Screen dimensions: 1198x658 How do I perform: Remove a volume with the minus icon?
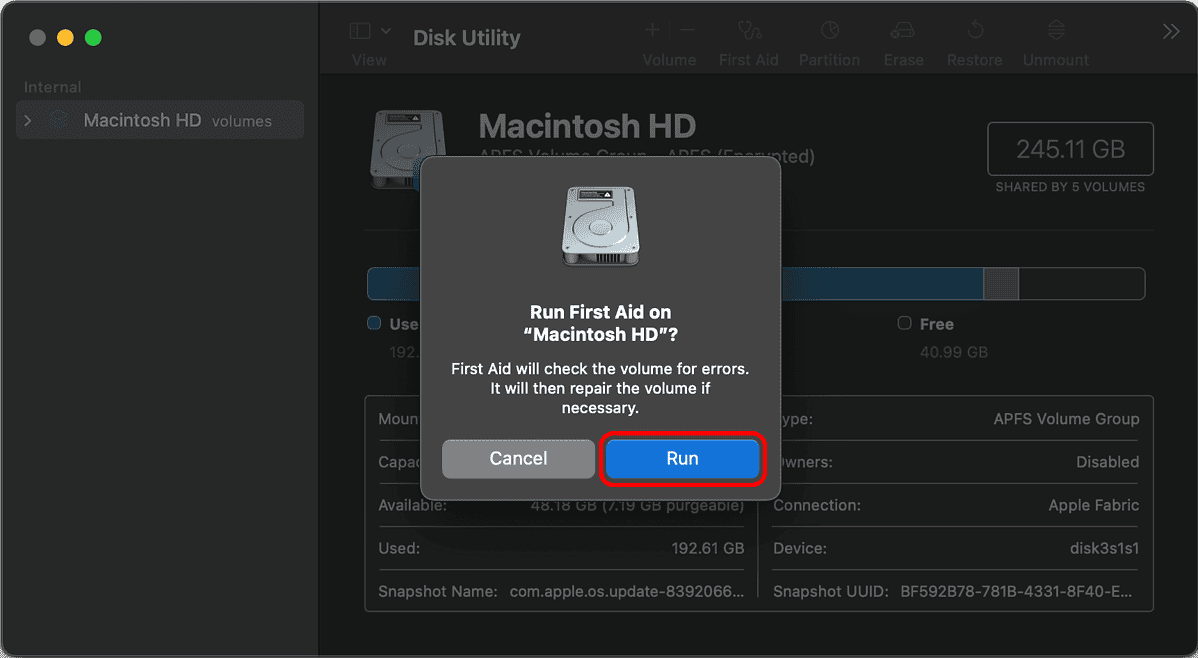click(687, 31)
